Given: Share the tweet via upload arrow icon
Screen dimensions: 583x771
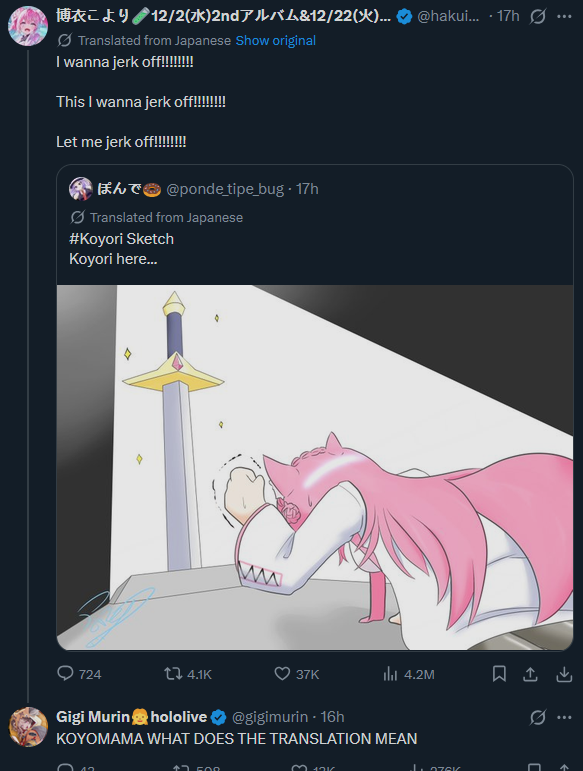Looking at the screenshot, I should click(530, 674).
